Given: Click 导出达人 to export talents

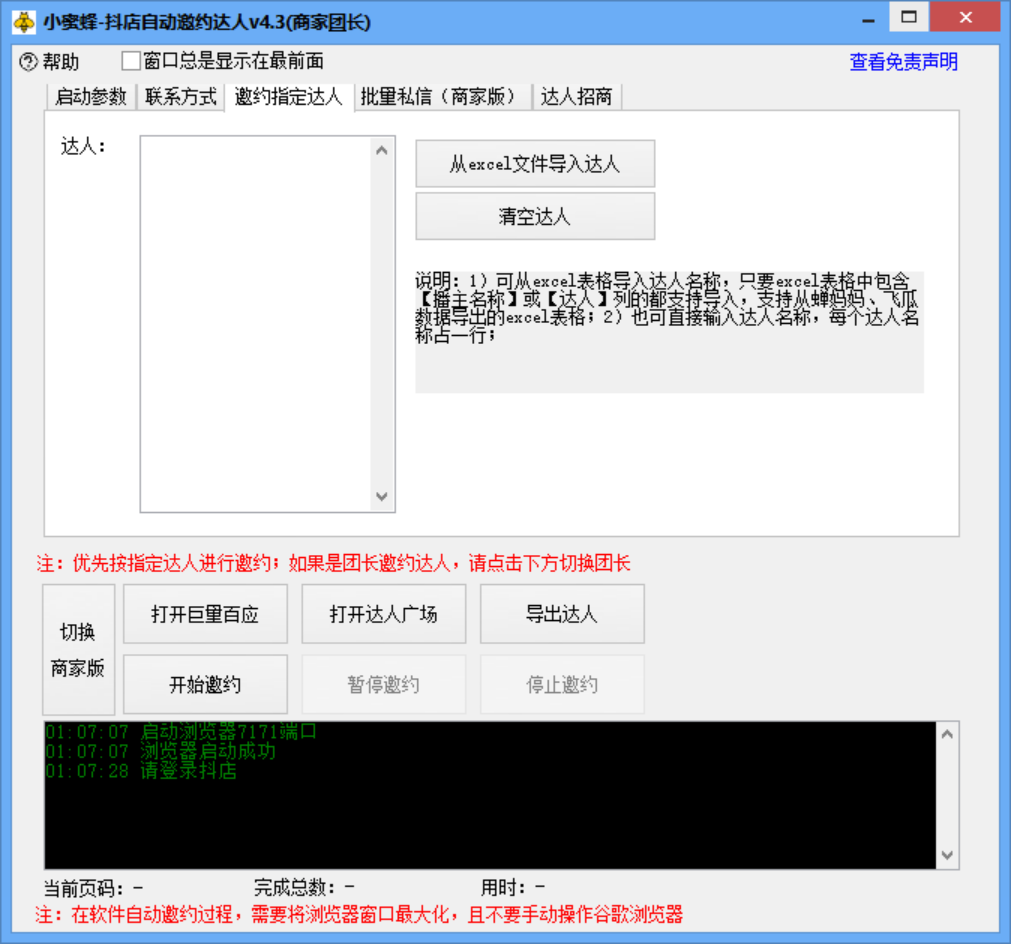Looking at the screenshot, I should 562,613.
